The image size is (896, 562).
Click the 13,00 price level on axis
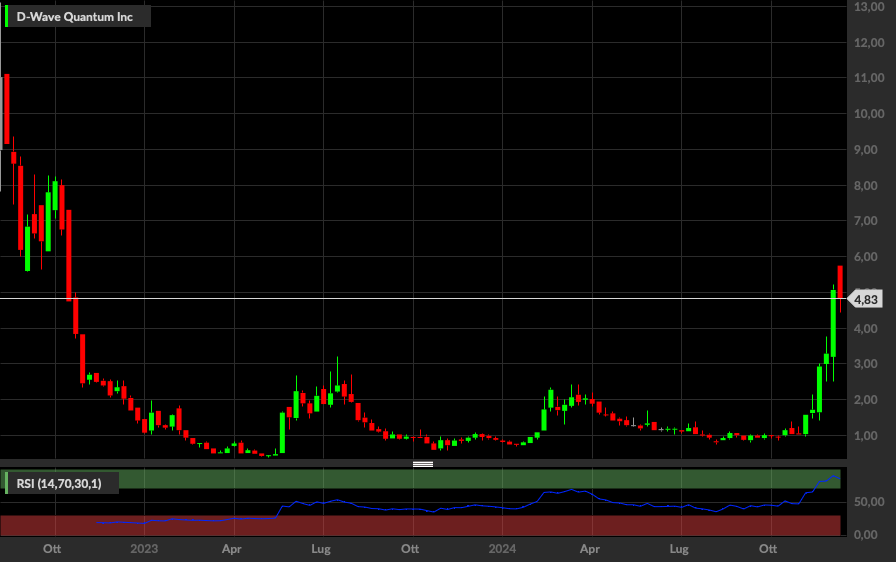pyautogui.click(x=869, y=7)
